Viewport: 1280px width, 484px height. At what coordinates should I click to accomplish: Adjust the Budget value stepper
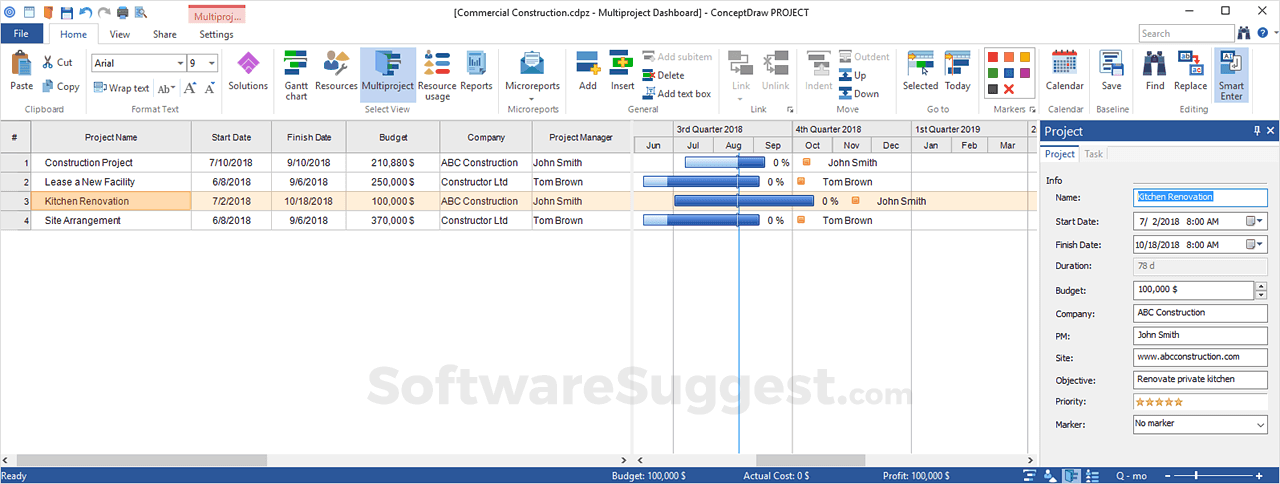tap(1261, 290)
